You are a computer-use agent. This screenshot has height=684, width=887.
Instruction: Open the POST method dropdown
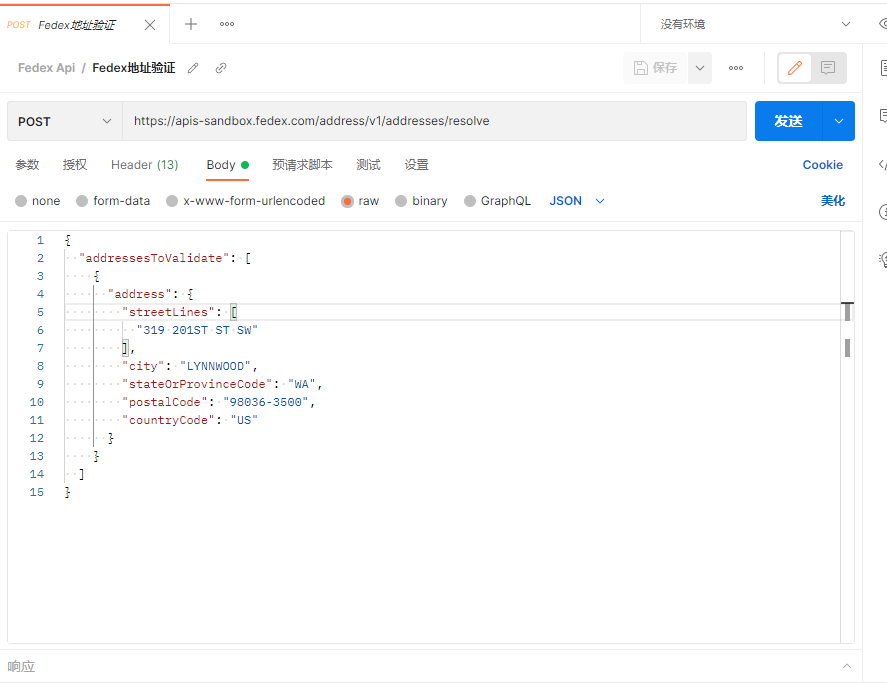(x=64, y=121)
